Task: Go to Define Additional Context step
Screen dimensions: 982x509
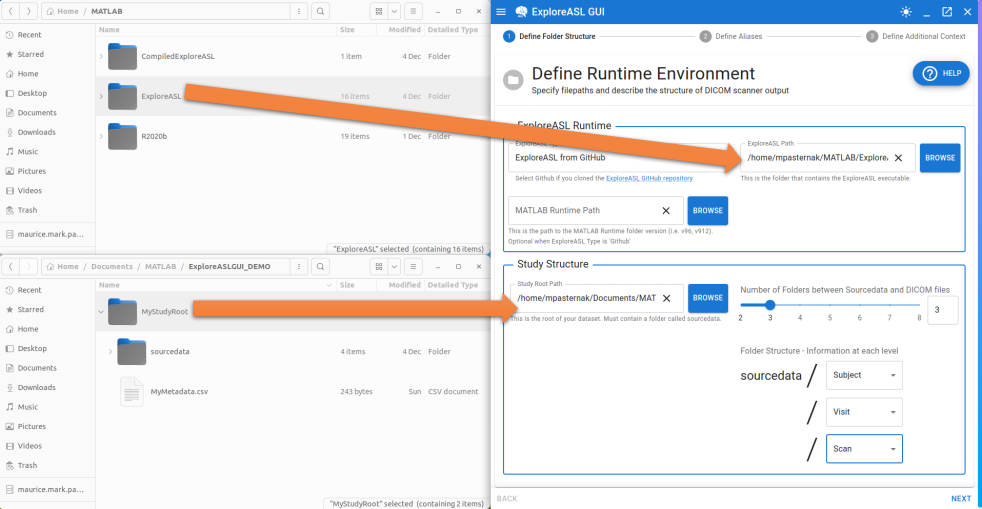Action: click(916, 36)
